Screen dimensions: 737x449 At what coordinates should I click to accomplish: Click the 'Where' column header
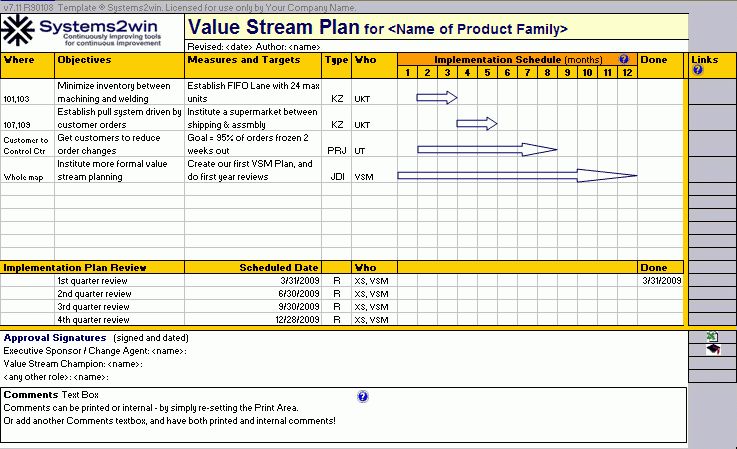tap(27, 65)
